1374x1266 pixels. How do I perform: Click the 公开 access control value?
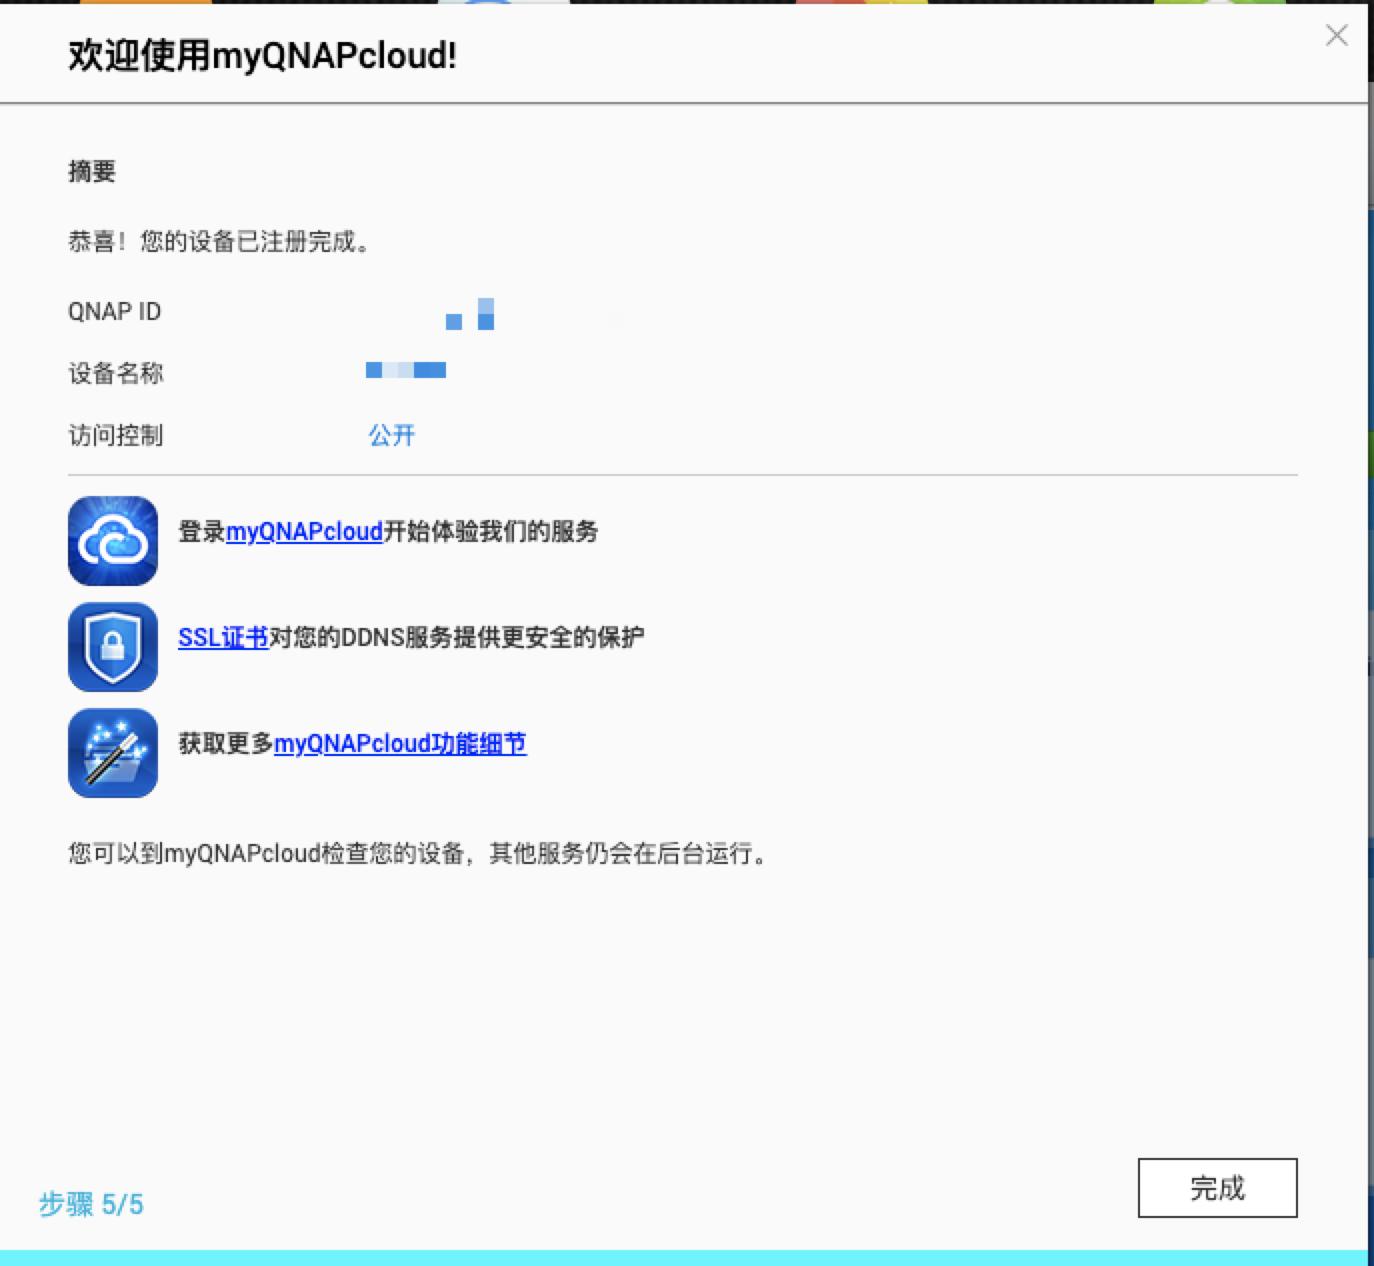(391, 435)
